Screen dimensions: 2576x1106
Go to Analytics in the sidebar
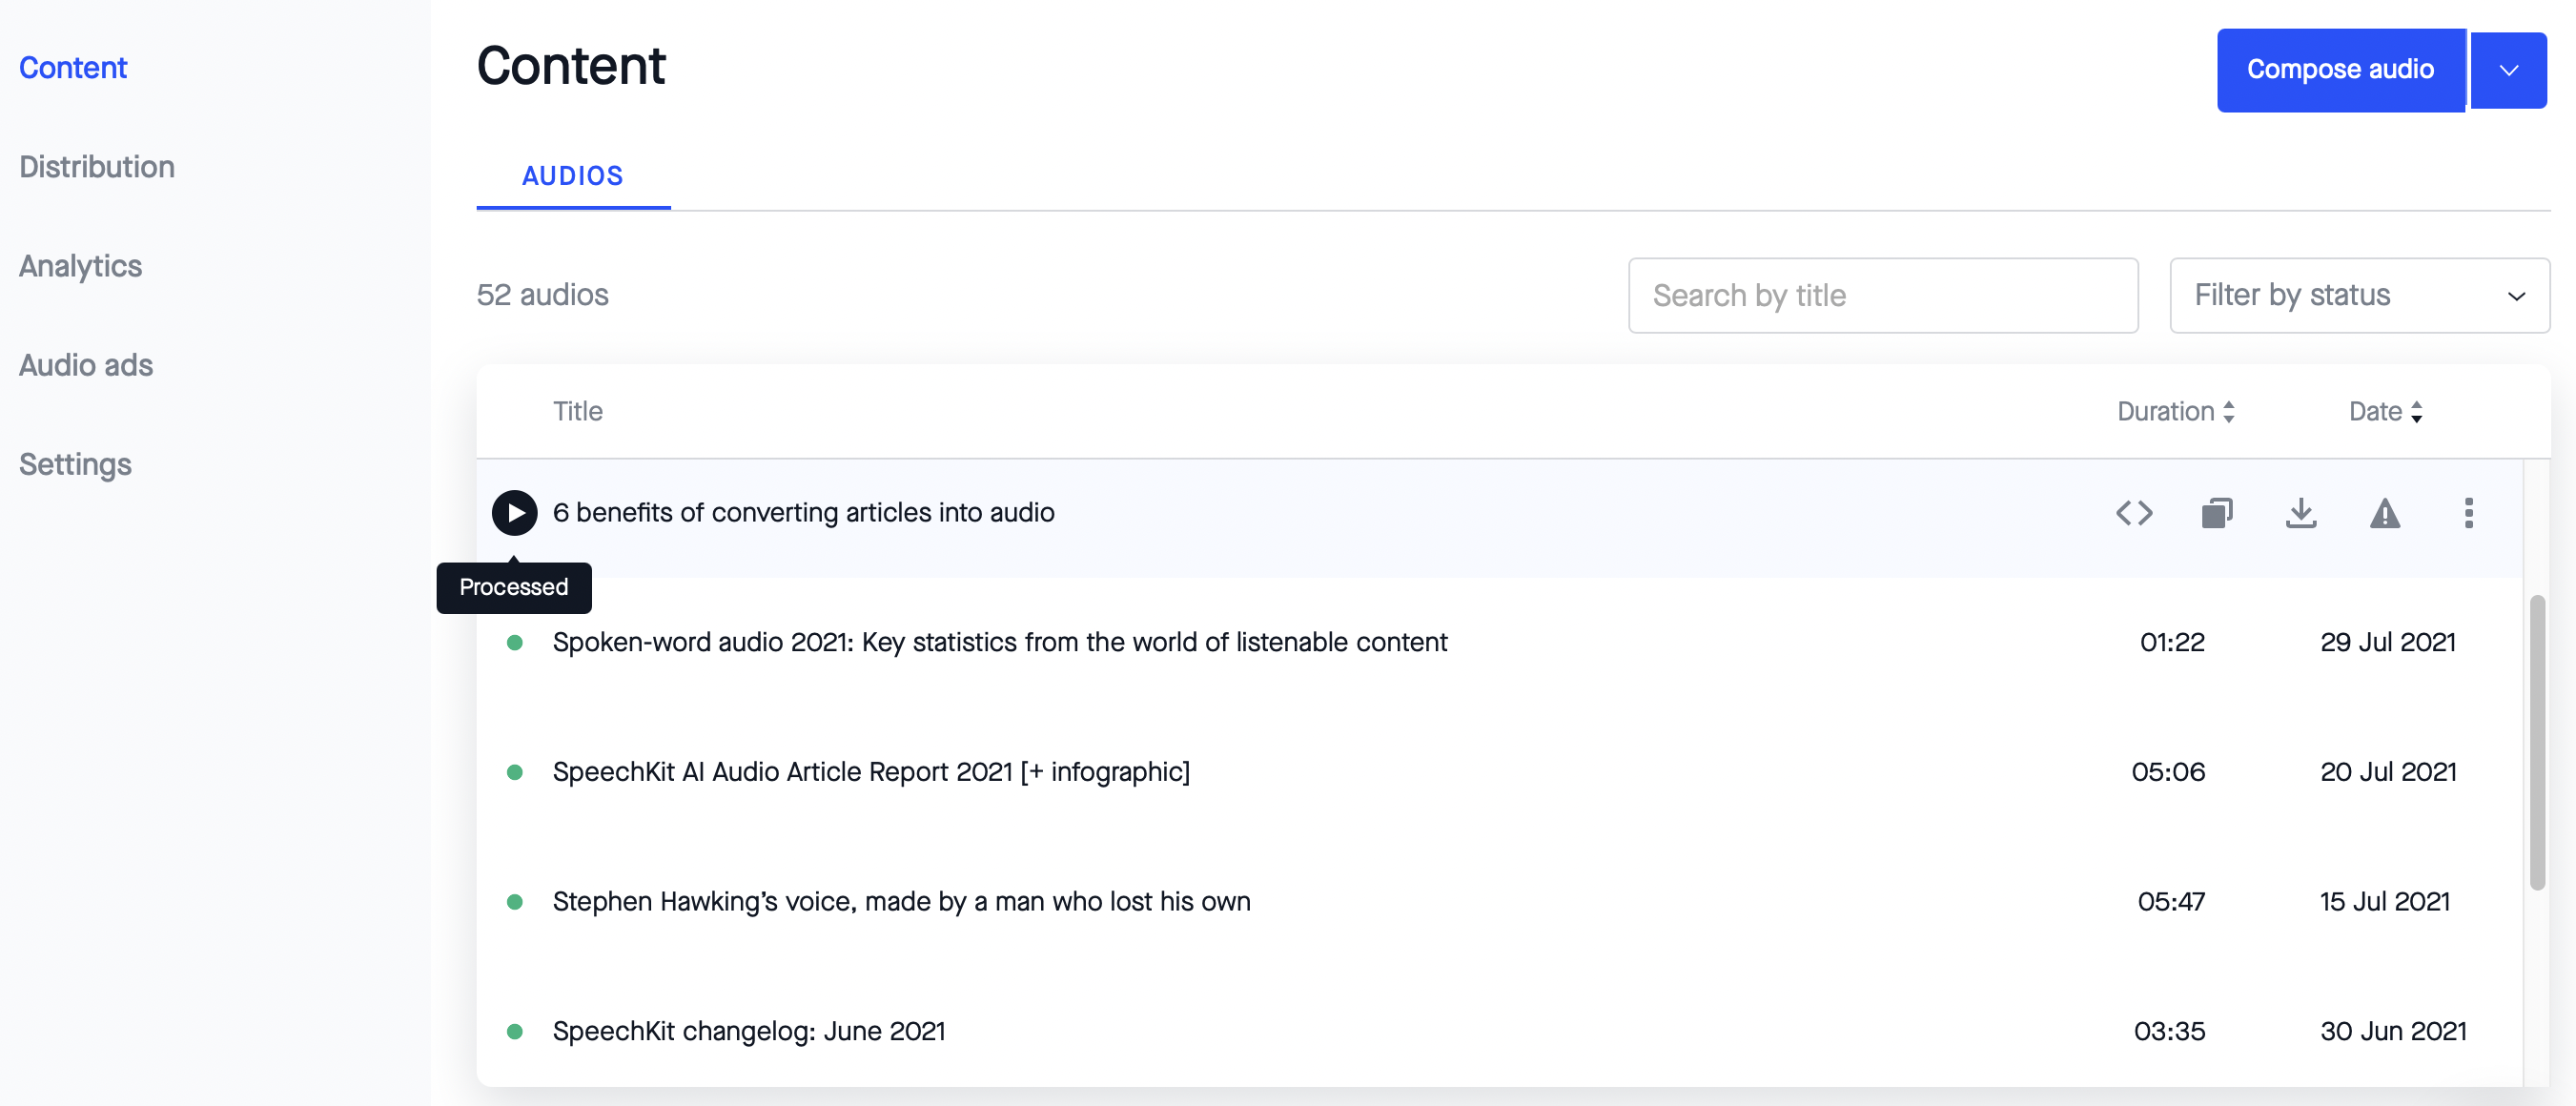pyautogui.click(x=80, y=266)
